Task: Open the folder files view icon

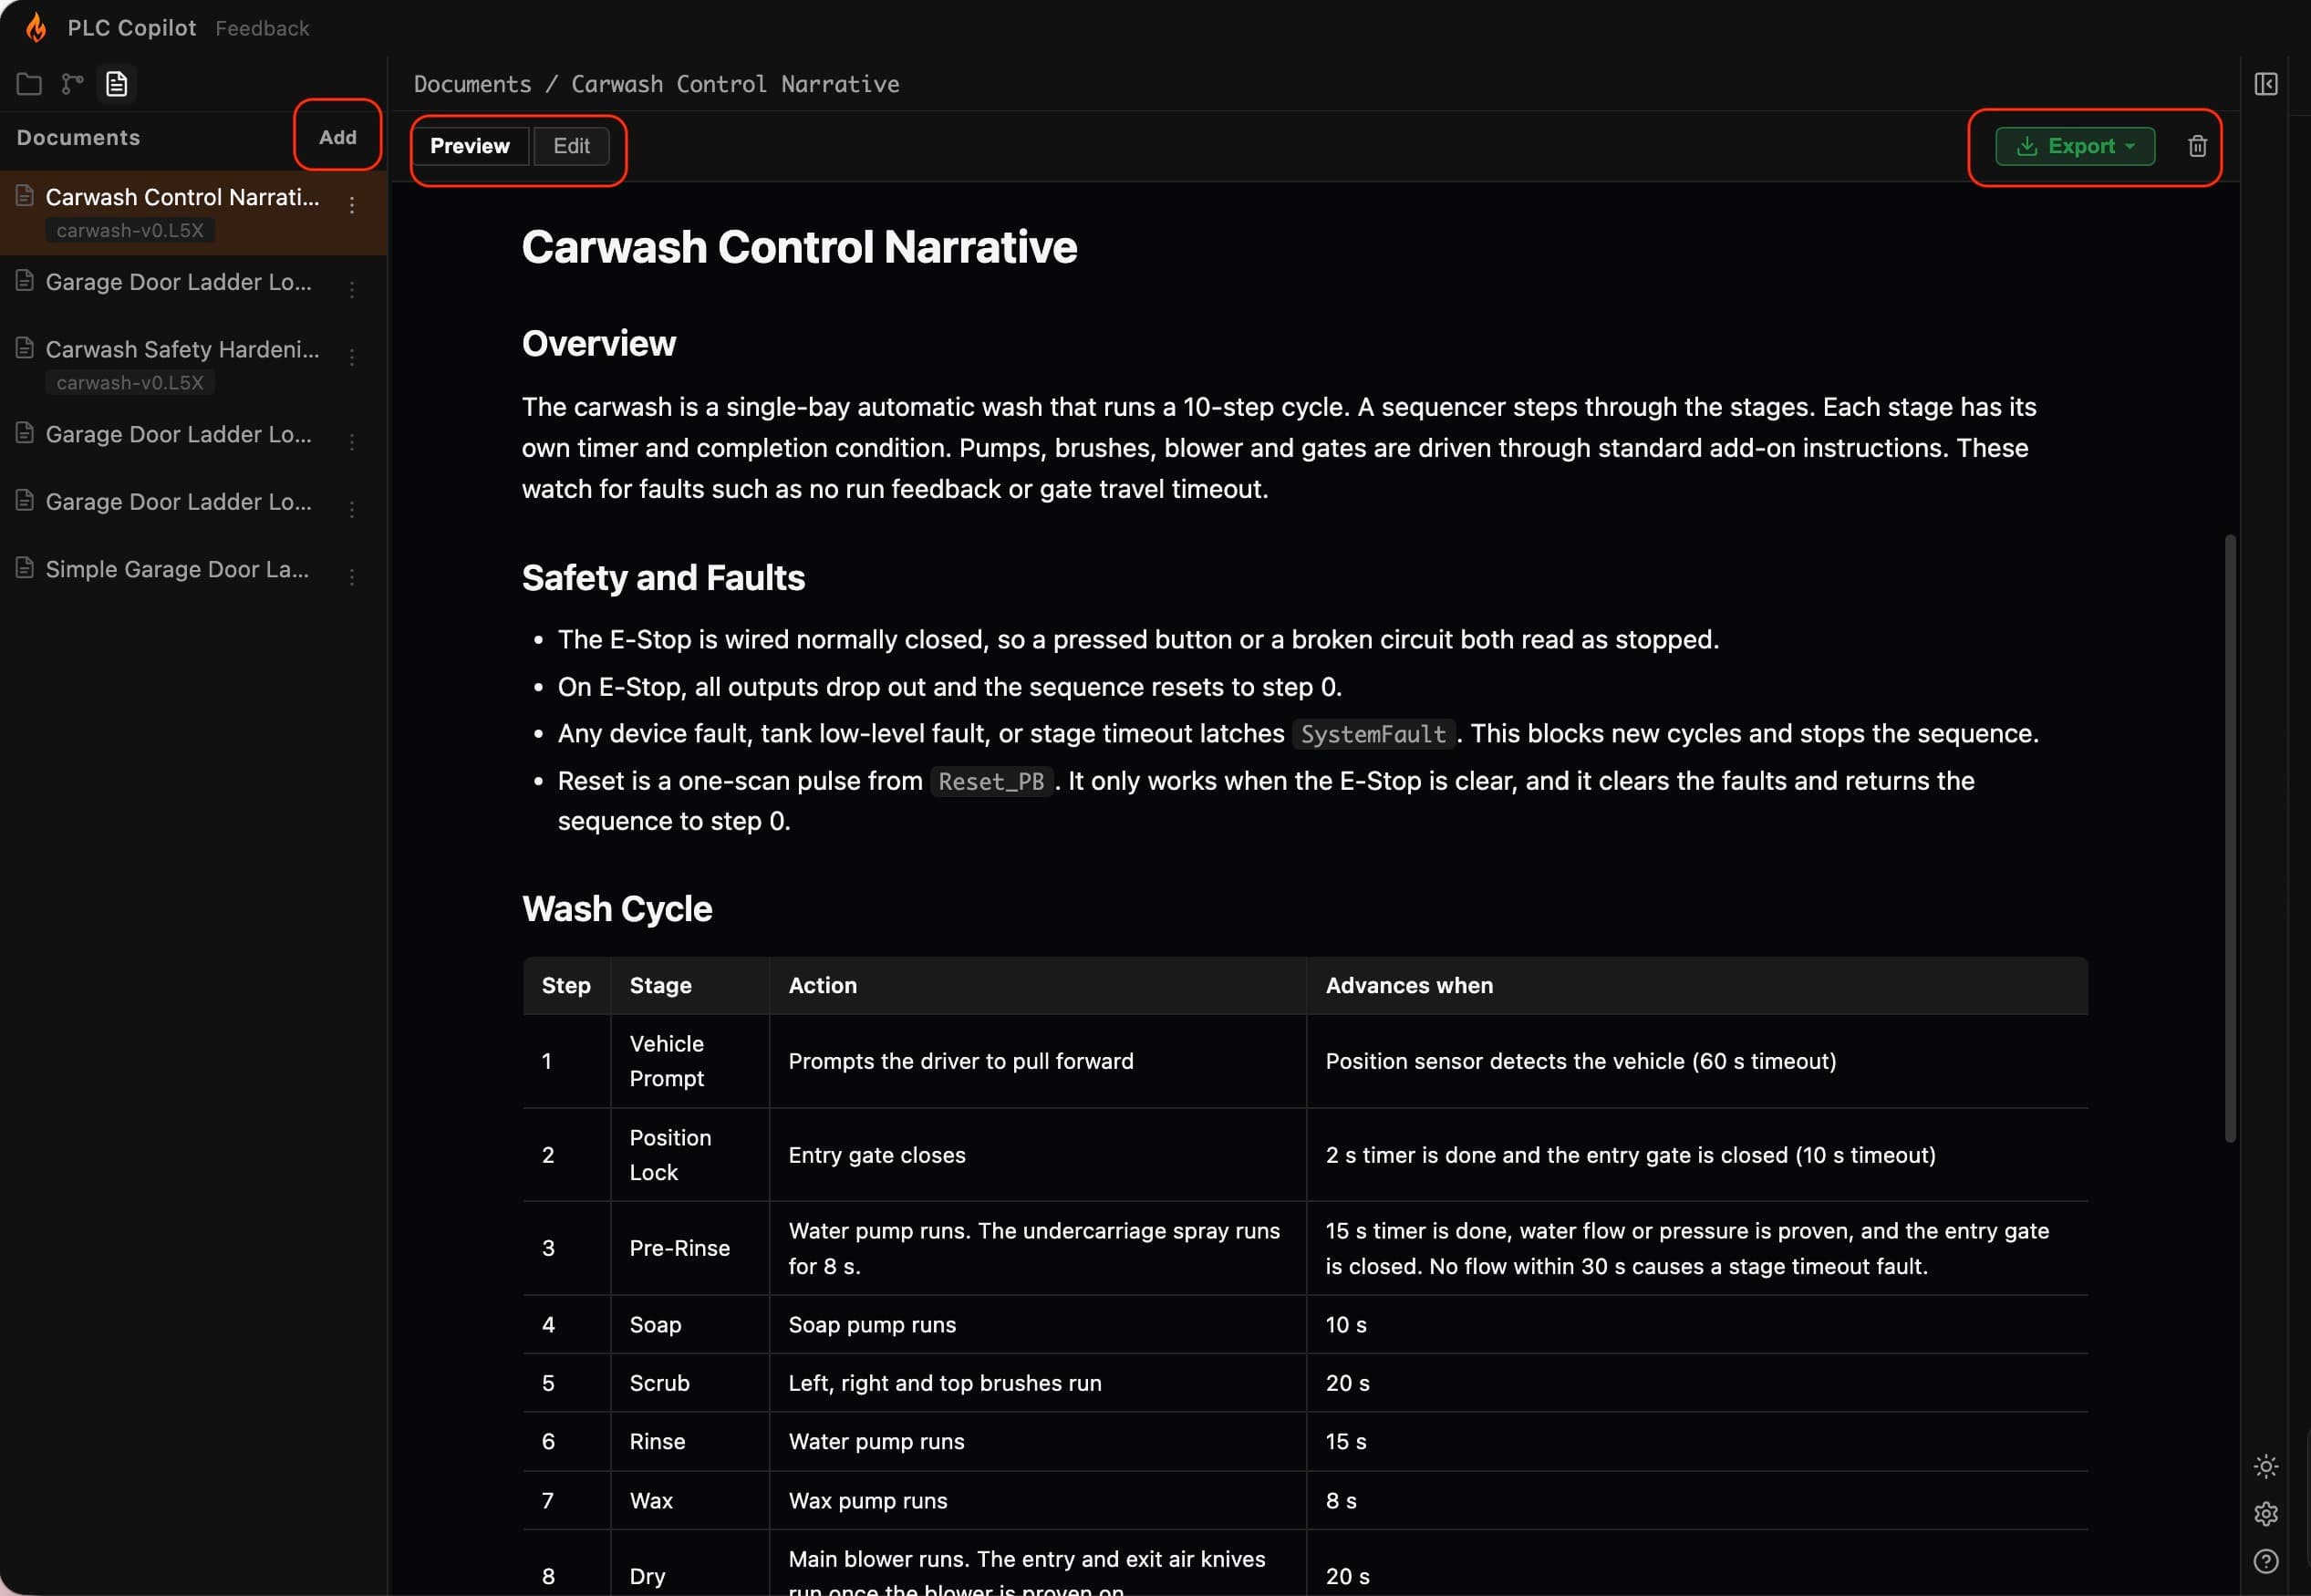Action: pos(29,84)
